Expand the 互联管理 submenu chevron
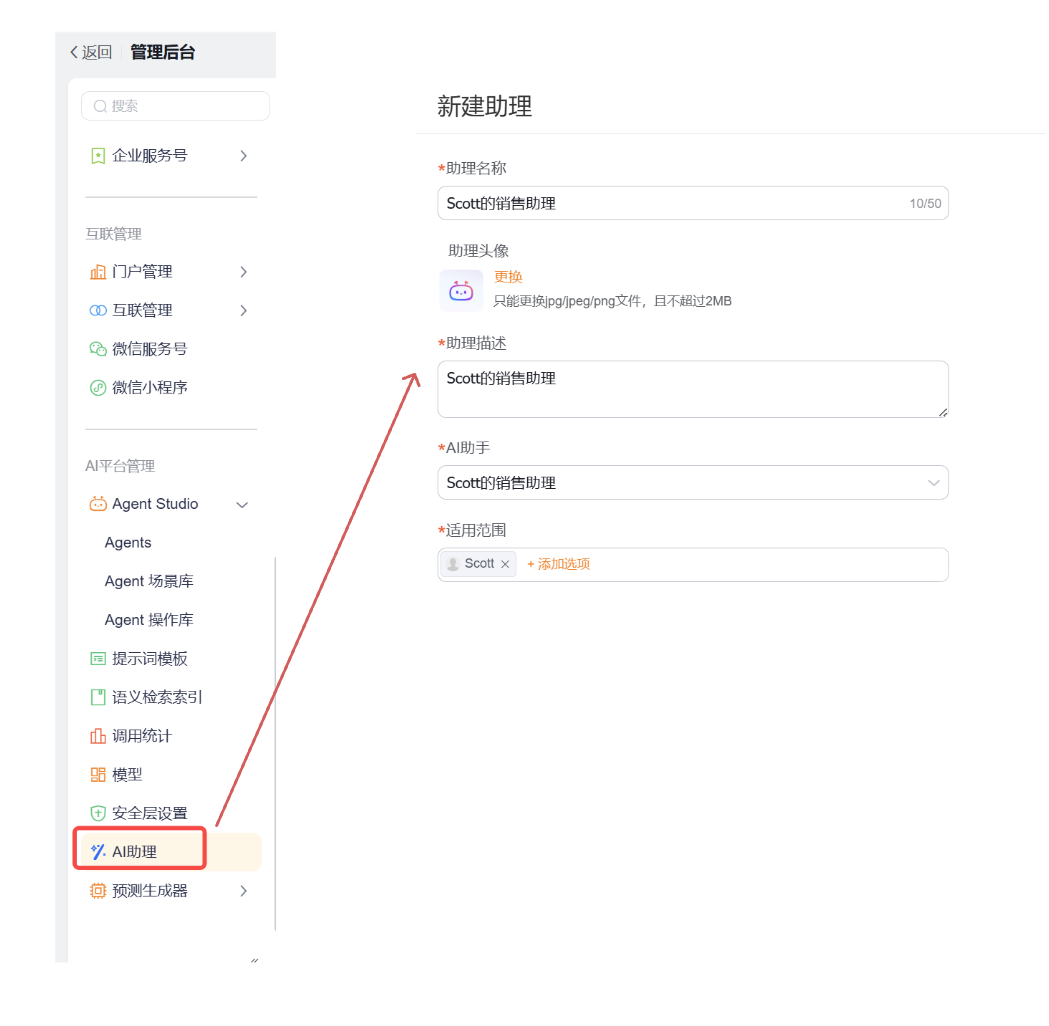The height and width of the screenshot is (1026, 1049). pyautogui.click(x=243, y=311)
